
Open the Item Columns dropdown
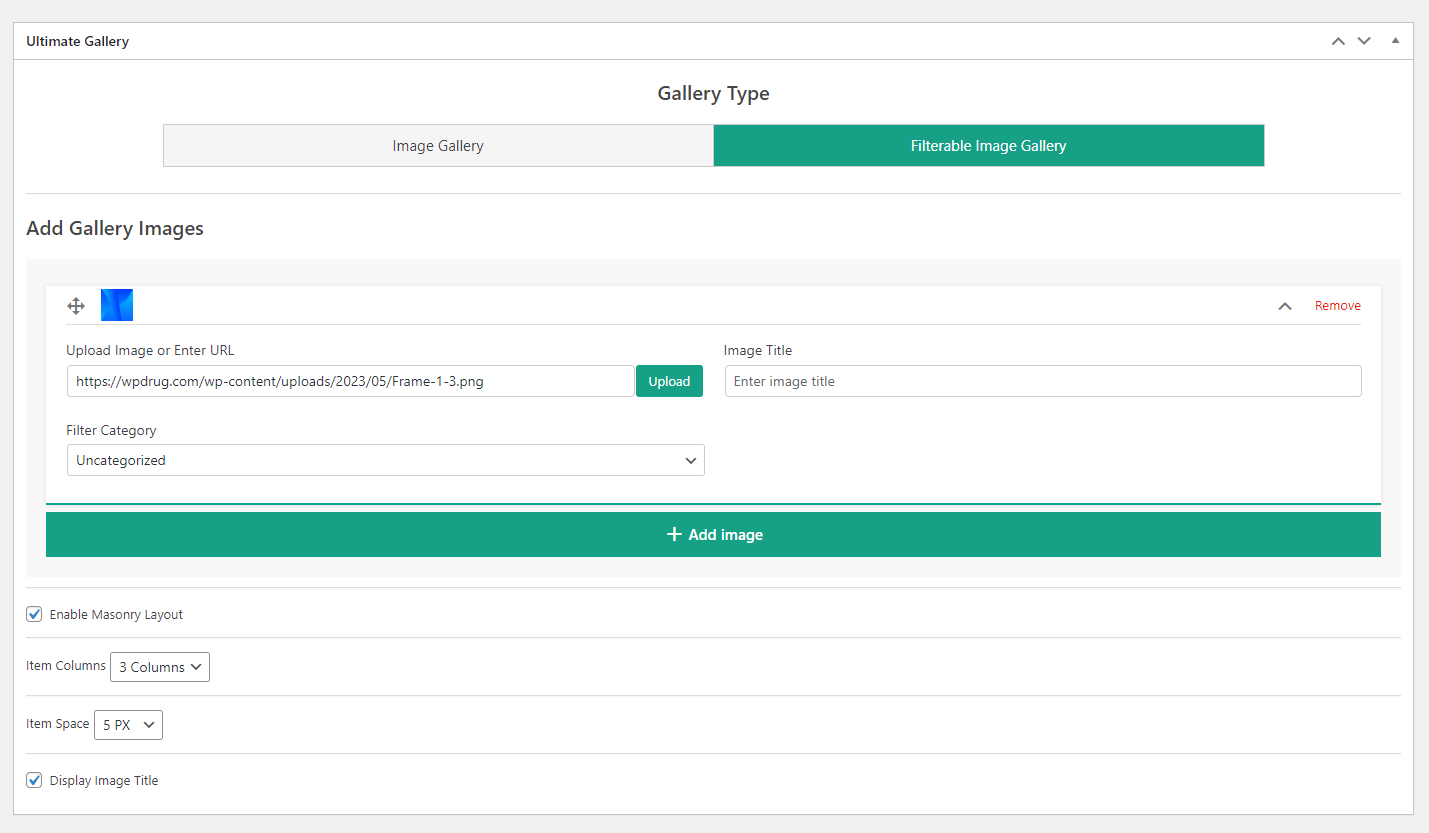click(160, 667)
